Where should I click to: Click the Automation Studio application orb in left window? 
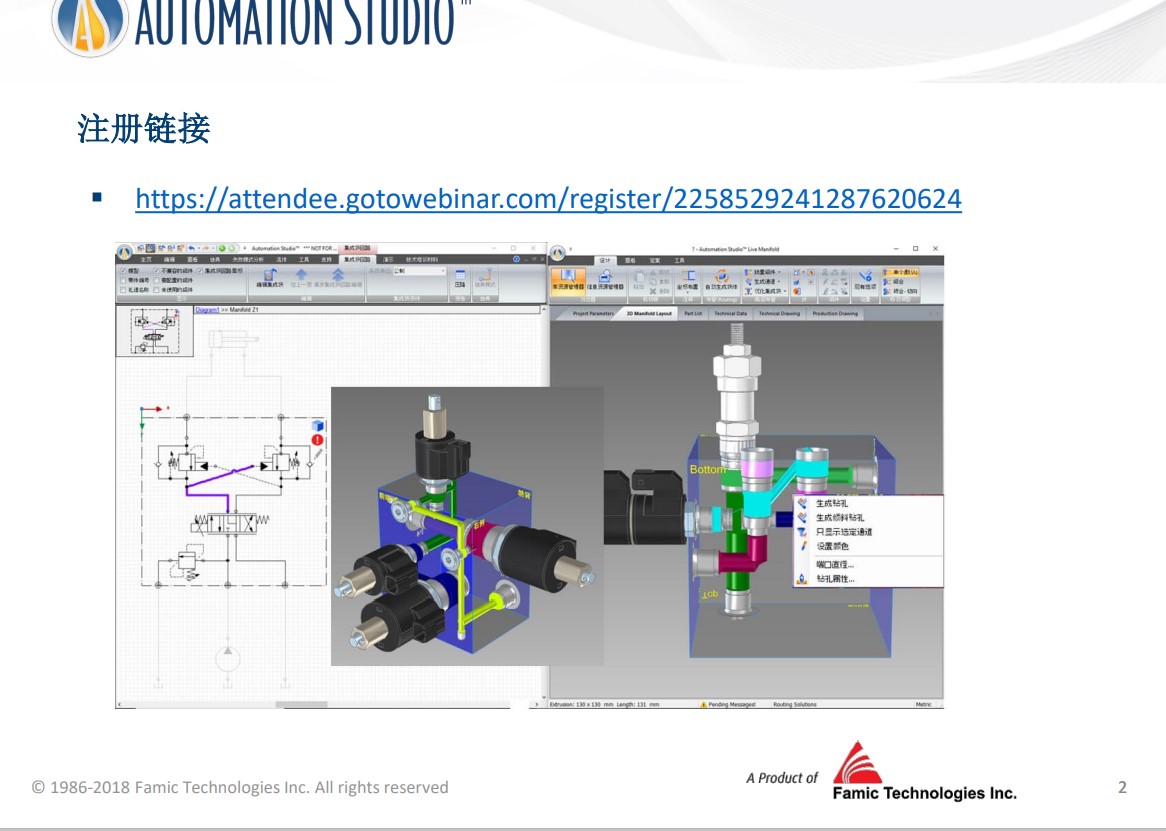tap(124, 253)
